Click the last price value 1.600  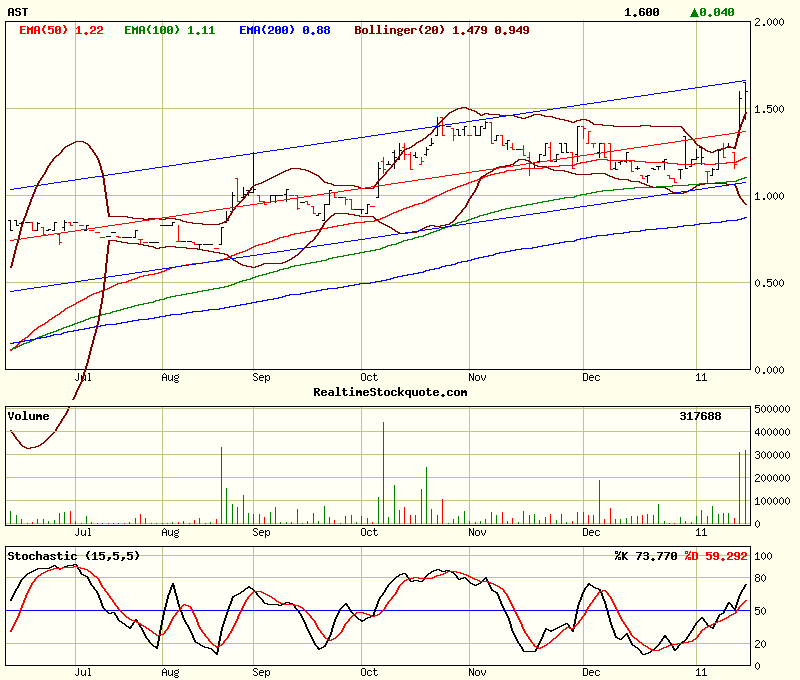(641, 12)
